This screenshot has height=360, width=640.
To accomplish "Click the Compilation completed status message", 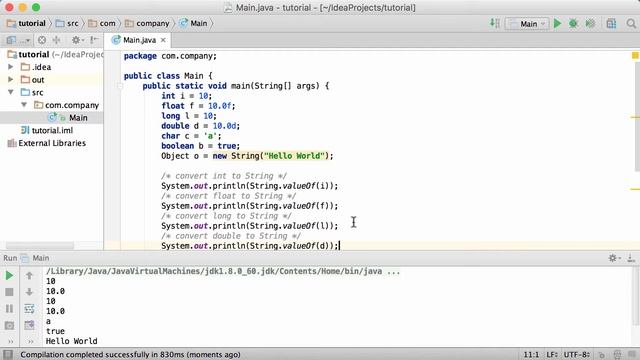I will (x=131, y=355).
